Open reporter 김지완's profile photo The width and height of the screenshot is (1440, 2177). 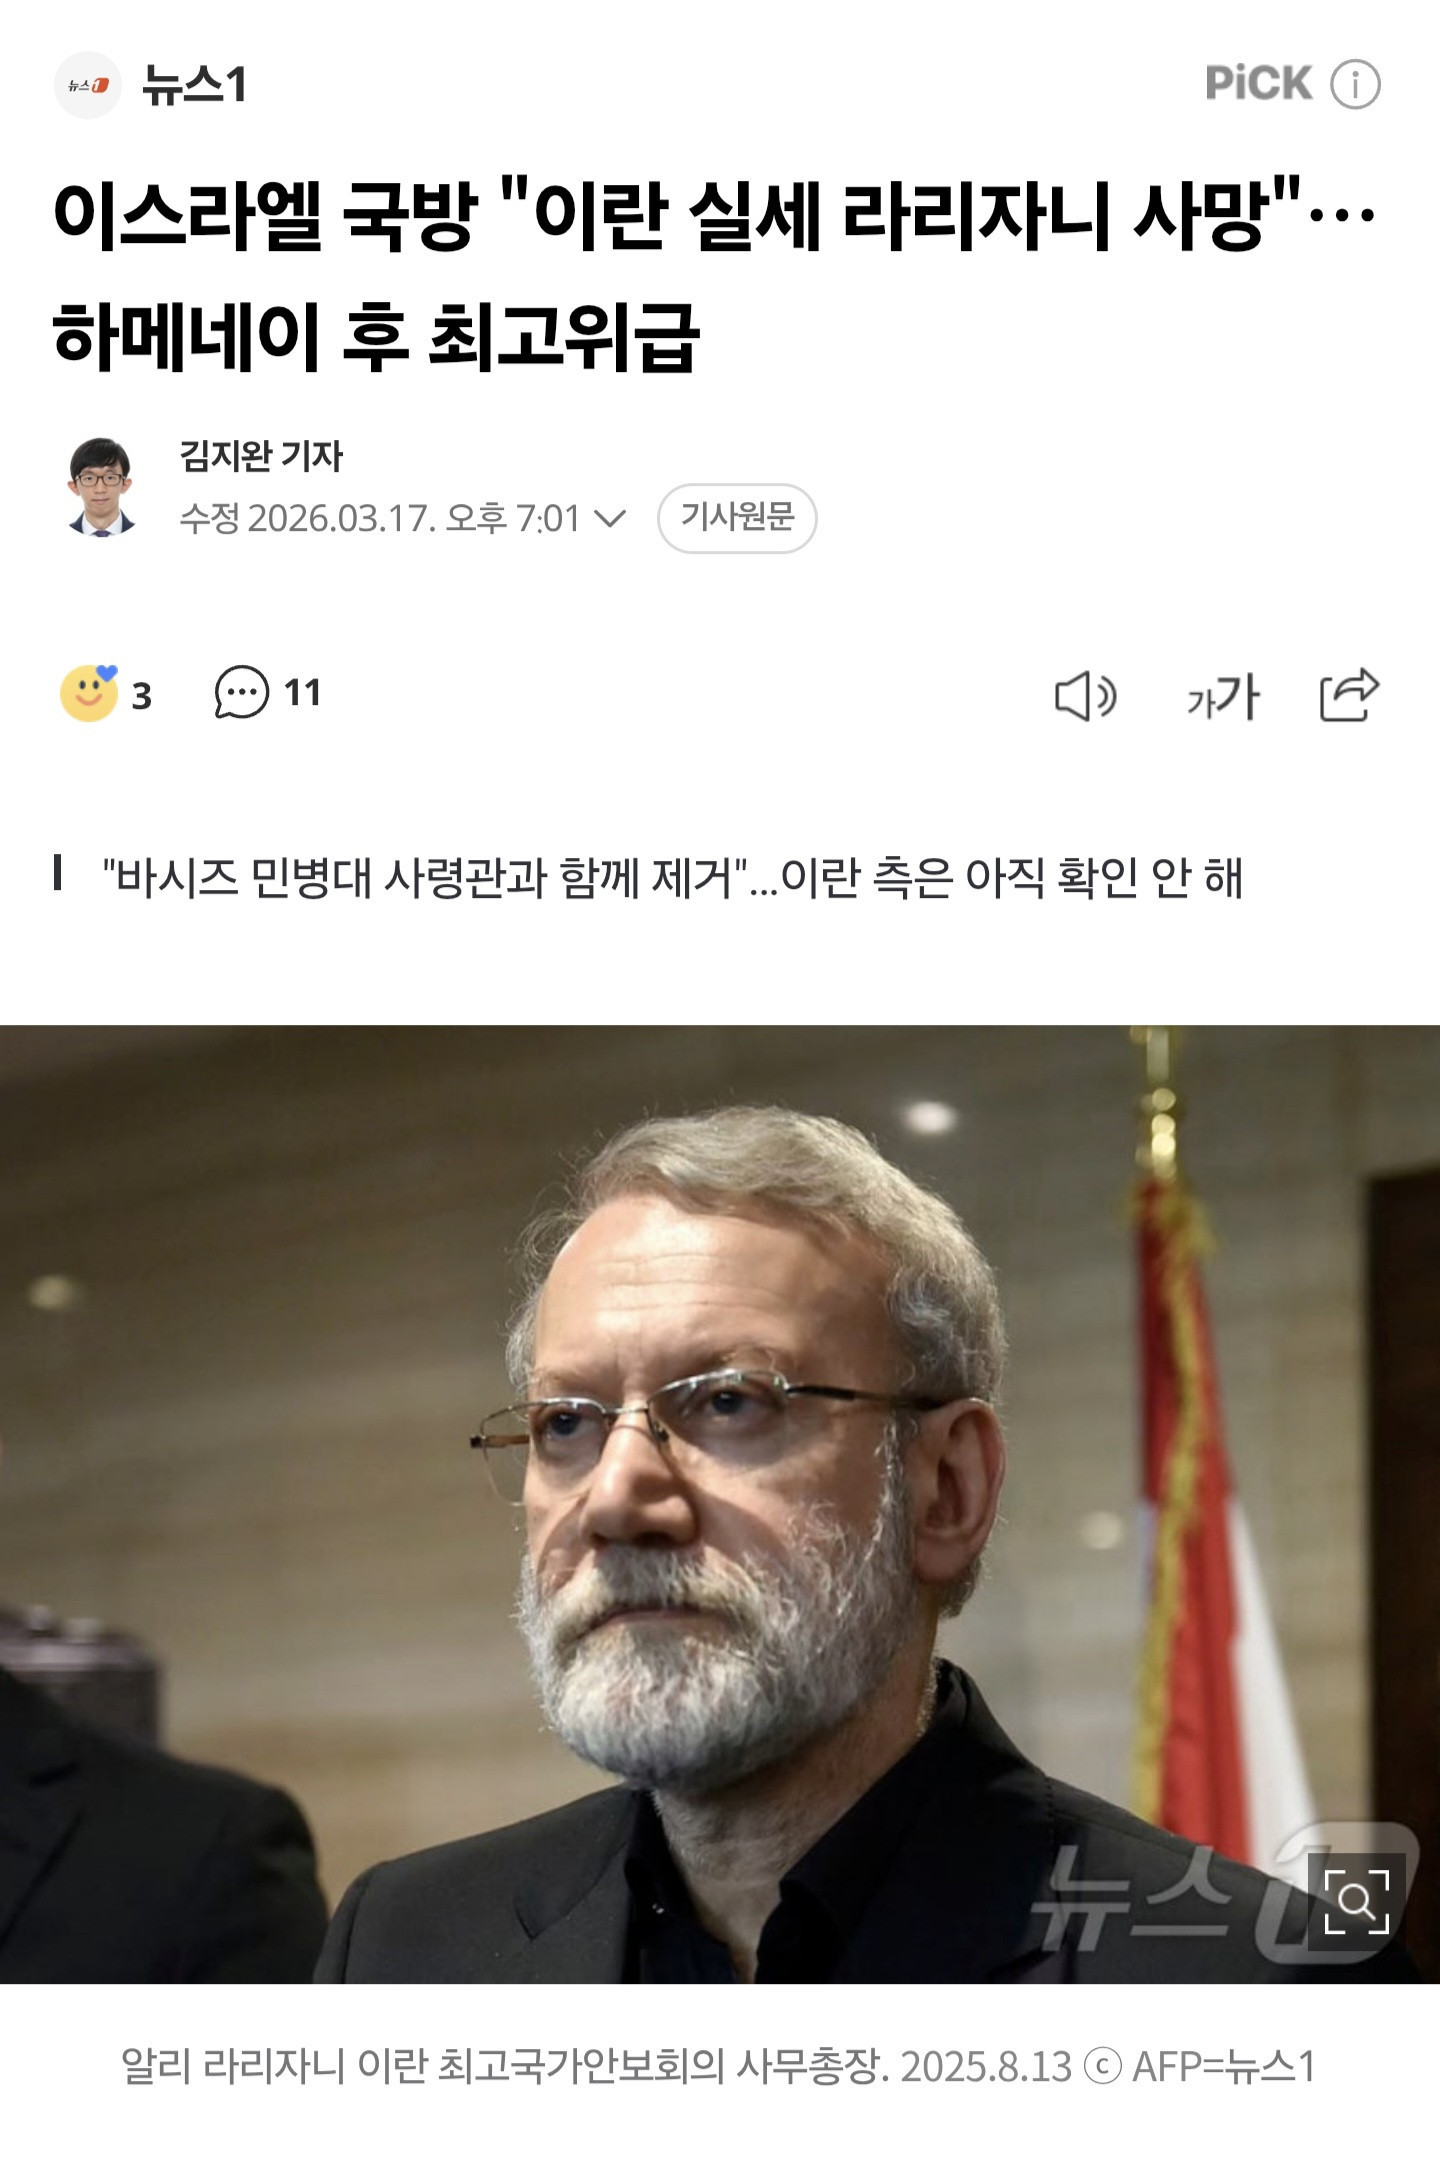pos(101,487)
